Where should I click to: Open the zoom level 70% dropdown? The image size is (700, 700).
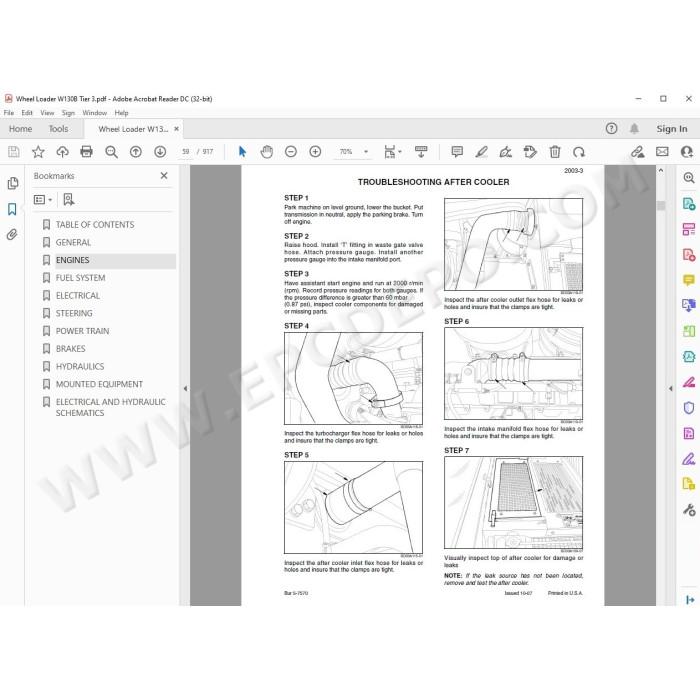[366, 152]
